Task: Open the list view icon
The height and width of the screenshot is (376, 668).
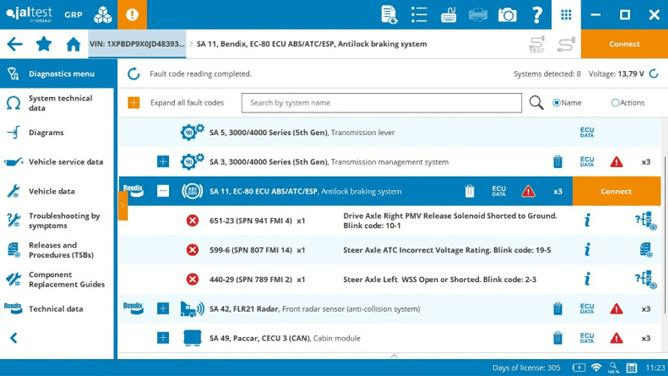Action: click(419, 15)
